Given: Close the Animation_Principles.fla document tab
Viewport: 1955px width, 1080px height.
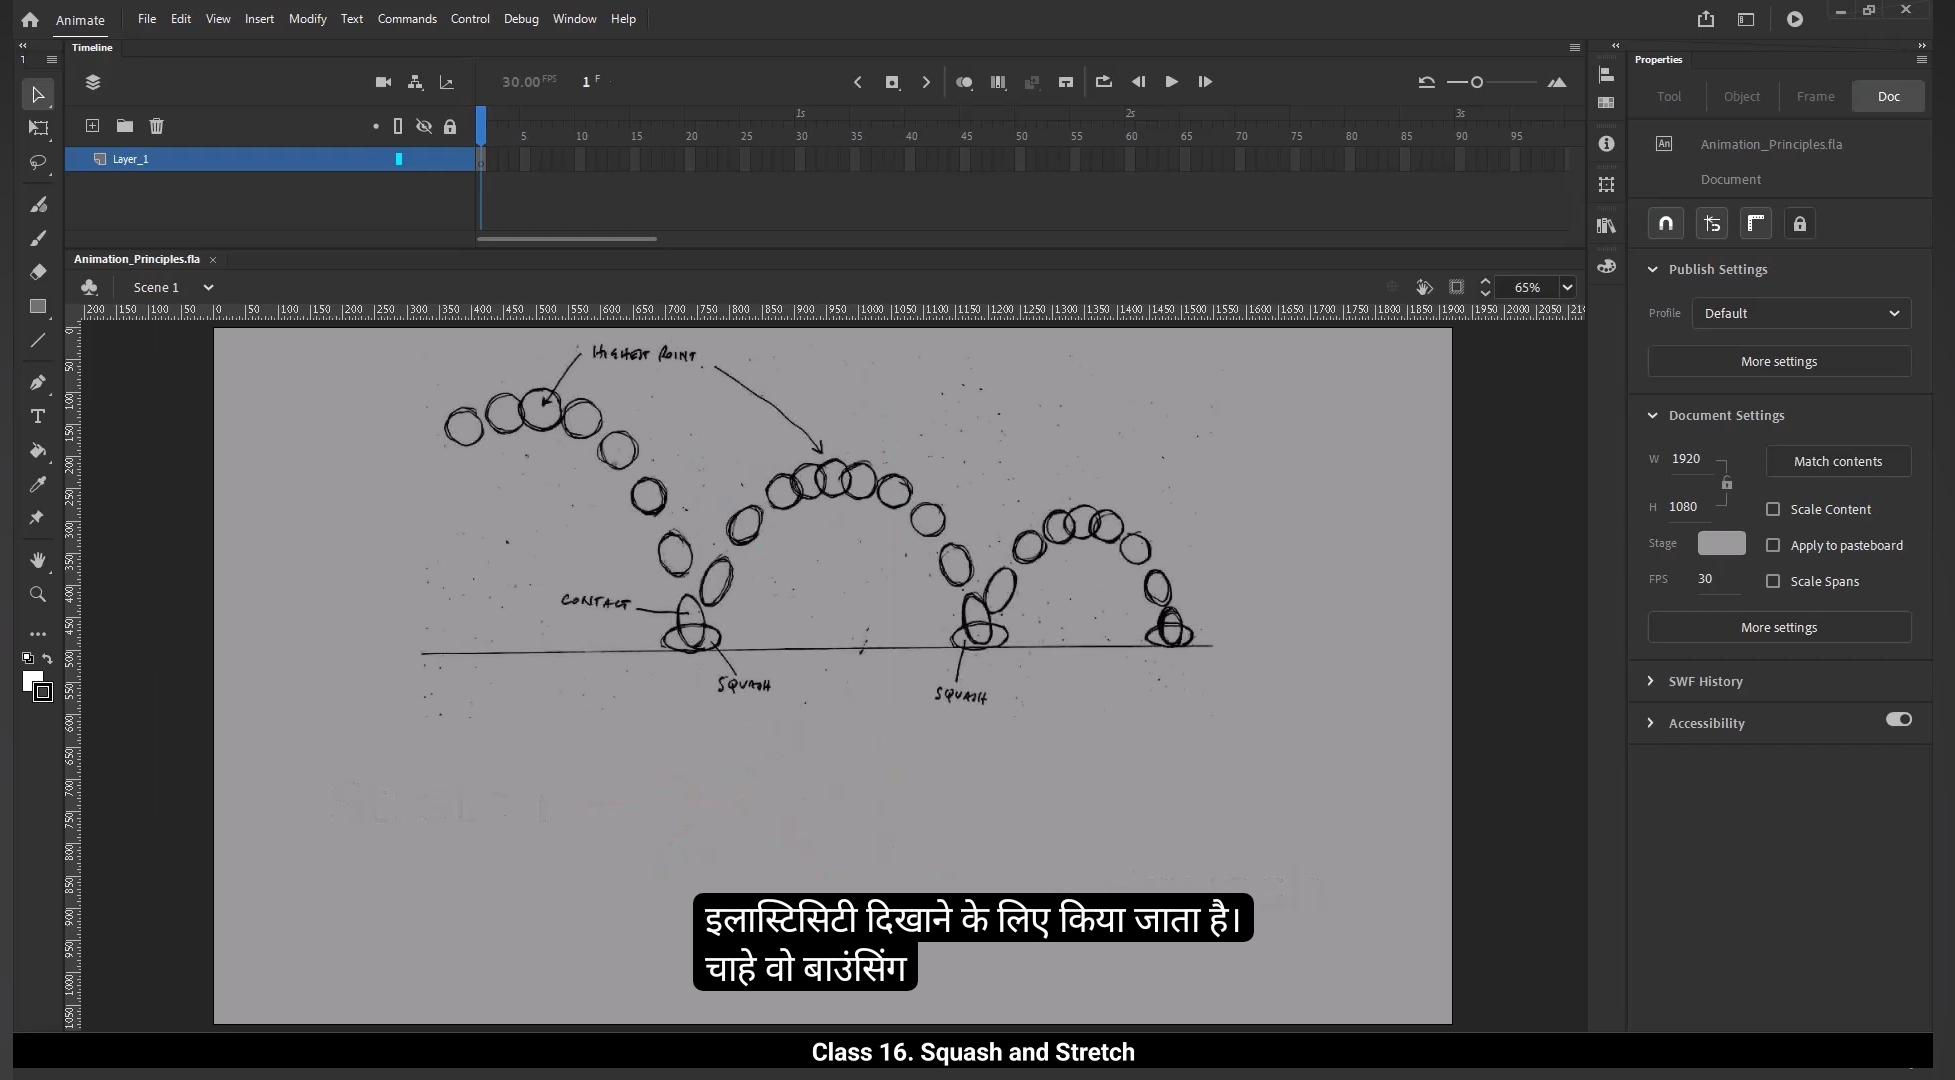Looking at the screenshot, I should click(x=212, y=260).
